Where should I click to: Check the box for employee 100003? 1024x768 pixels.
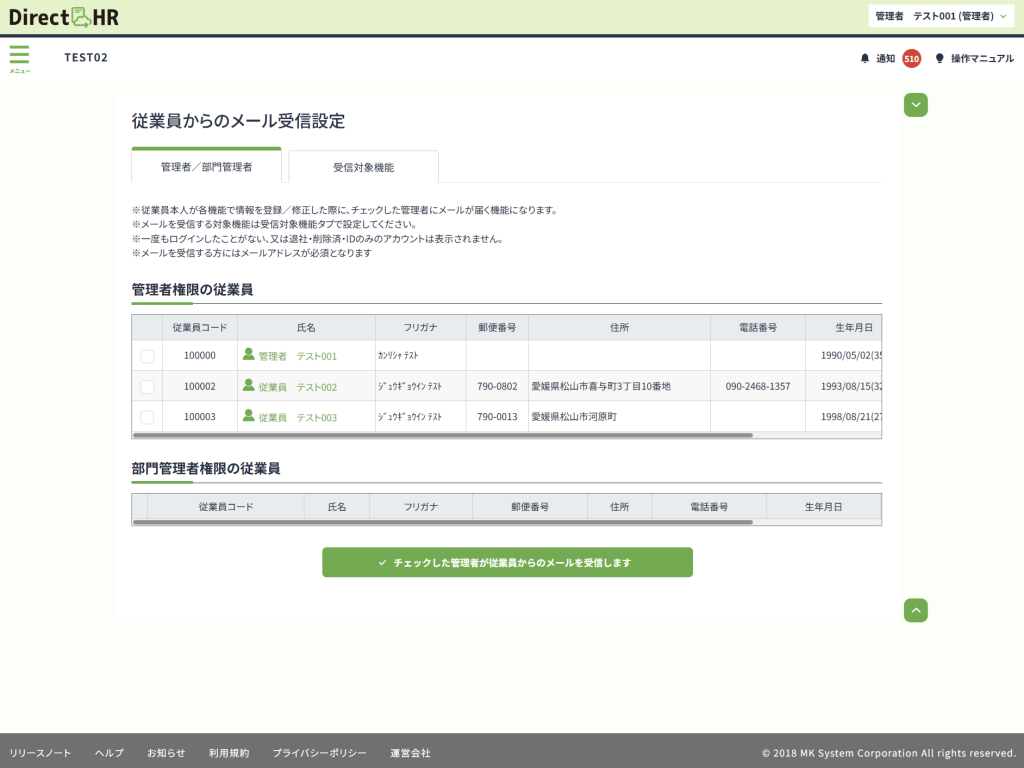[147, 417]
